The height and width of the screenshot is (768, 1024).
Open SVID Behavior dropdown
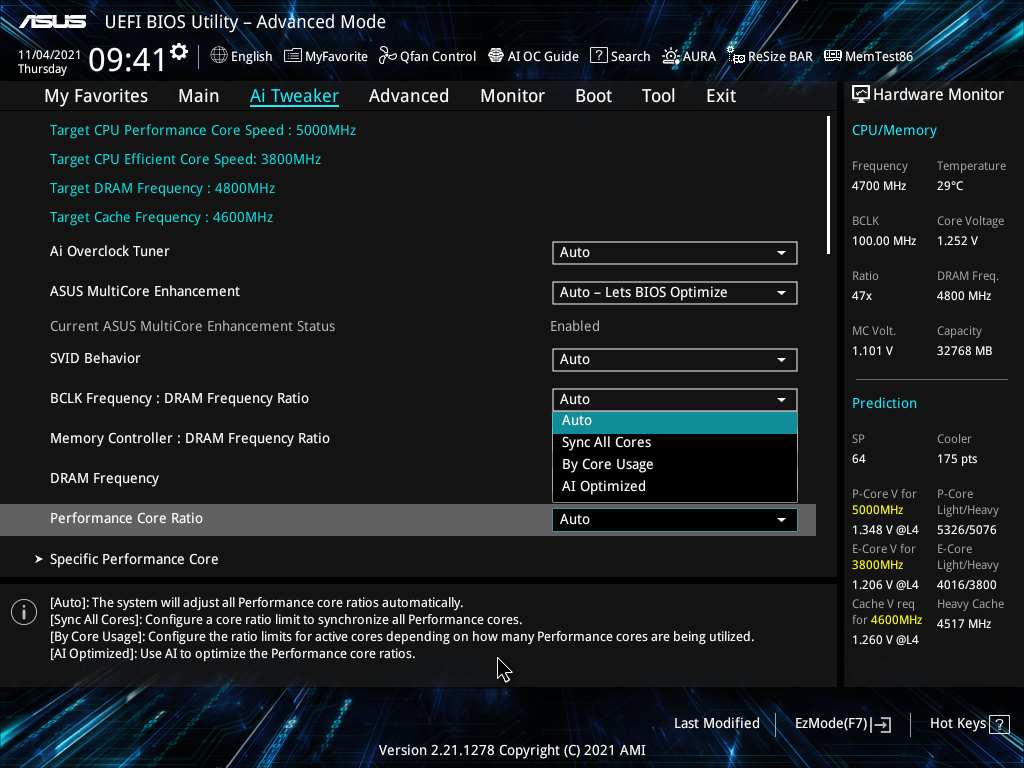coord(675,360)
